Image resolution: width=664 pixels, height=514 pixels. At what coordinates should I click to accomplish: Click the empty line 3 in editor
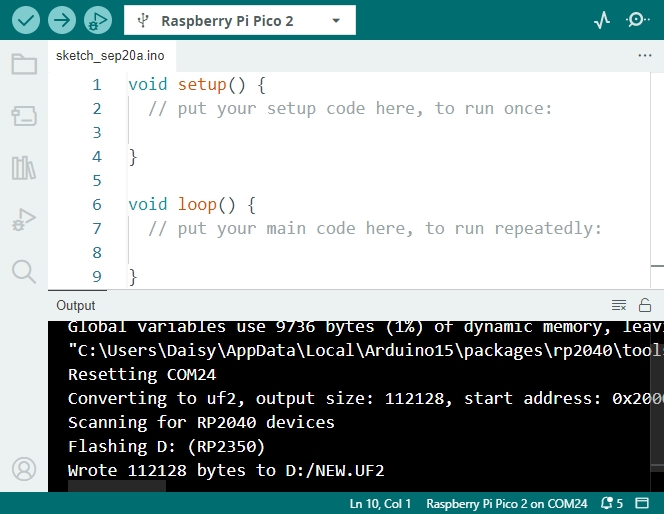pos(381,133)
